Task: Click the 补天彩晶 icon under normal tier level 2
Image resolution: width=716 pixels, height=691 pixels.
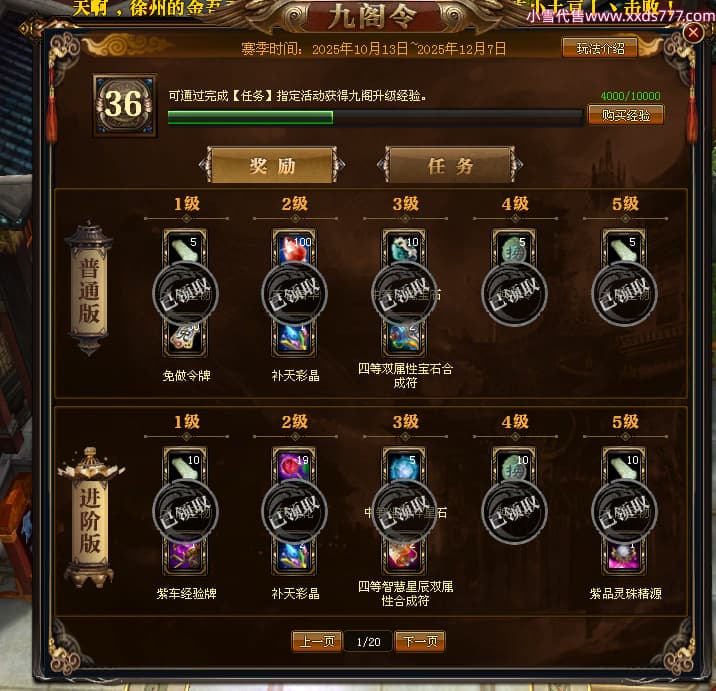Action: click(295, 338)
